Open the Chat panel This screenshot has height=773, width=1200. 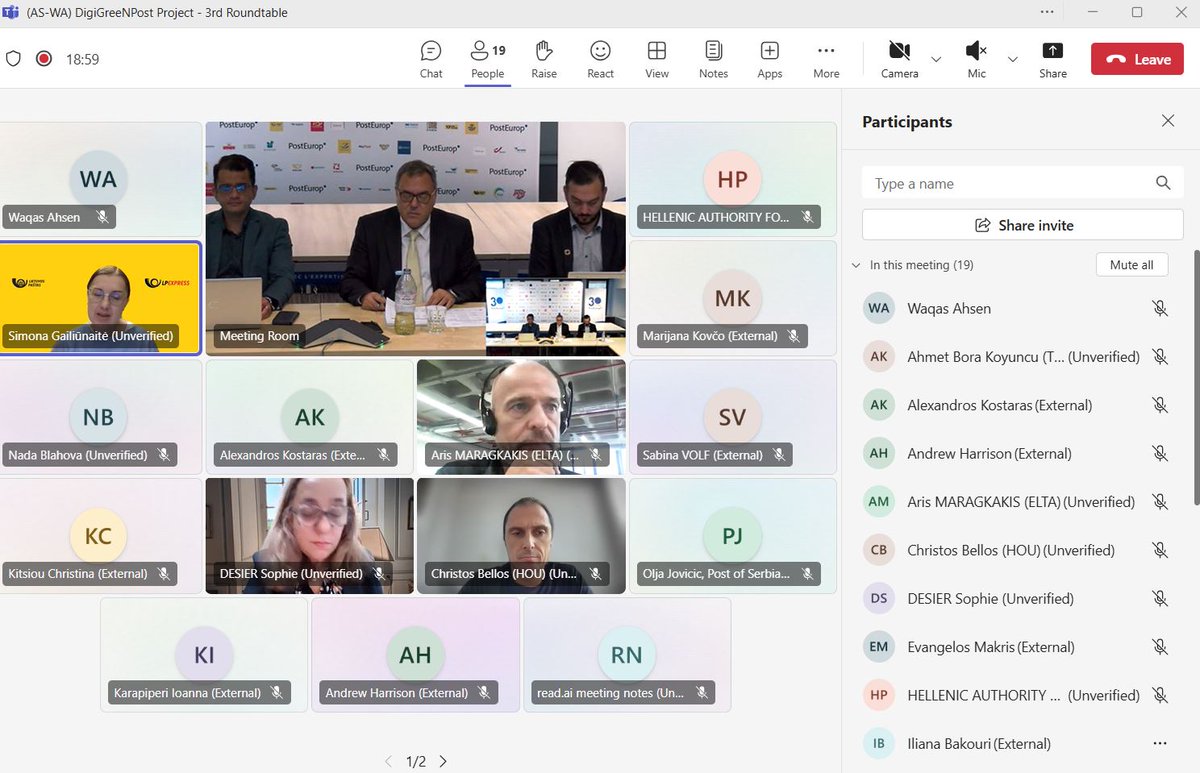pyautogui.click(x=431, y=59)
